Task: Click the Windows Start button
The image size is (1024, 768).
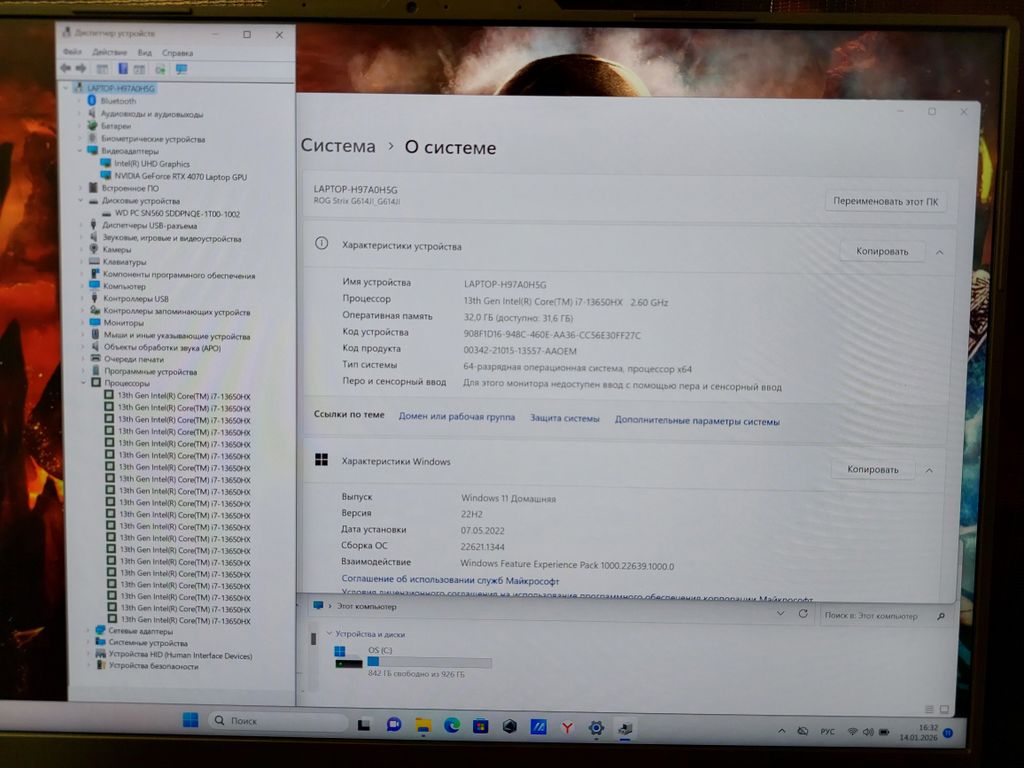Action: click(190, 721)
